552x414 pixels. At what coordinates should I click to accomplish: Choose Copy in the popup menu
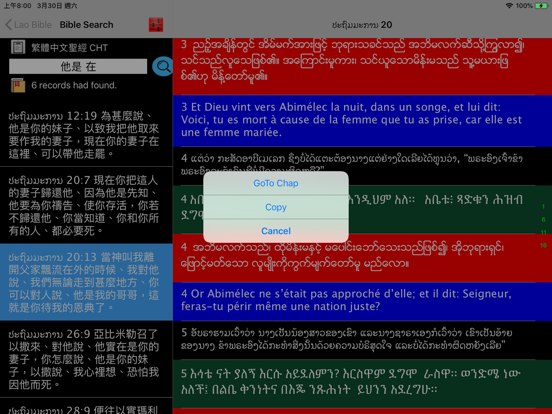(x=276, y=207)
